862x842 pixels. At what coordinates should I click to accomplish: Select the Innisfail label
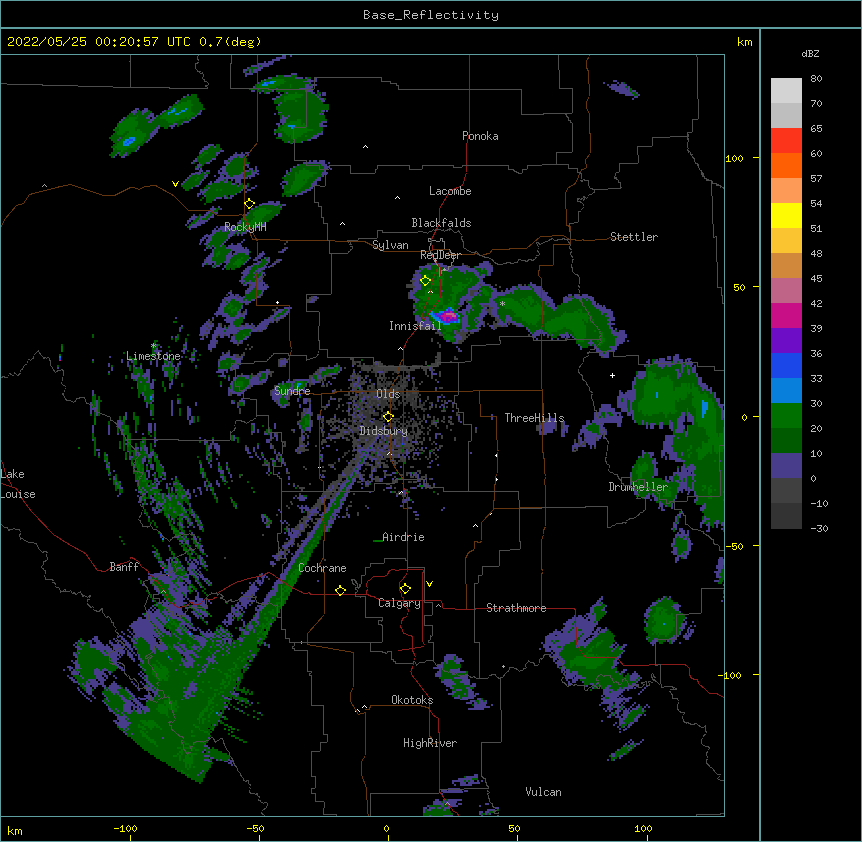tap(415, 326)
